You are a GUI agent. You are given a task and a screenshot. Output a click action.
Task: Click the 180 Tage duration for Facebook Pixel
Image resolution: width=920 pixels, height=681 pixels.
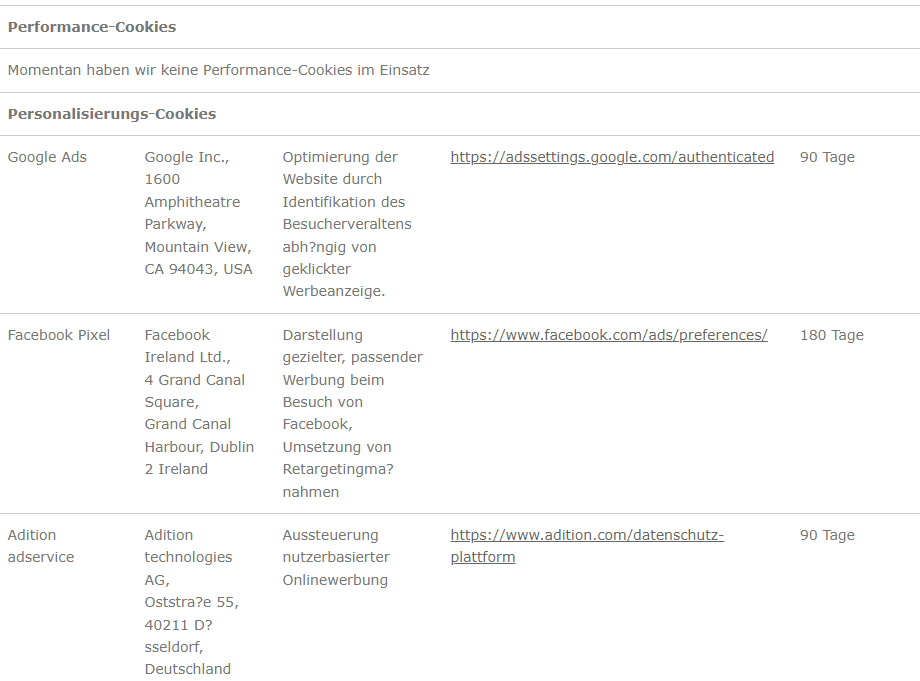coord(831,335)
